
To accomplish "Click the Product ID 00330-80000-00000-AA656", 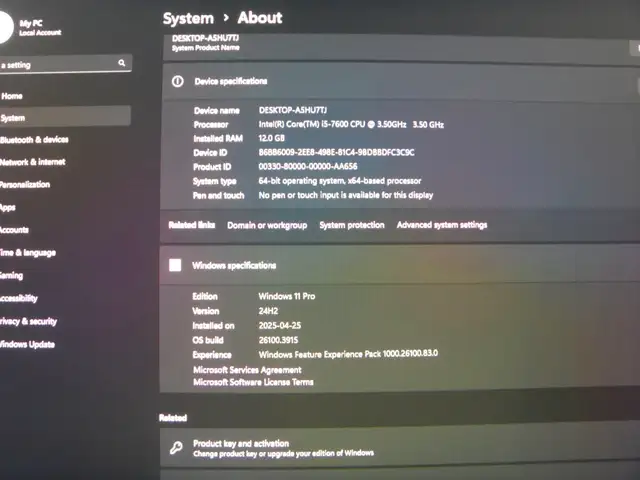I will tap(308, 166).
